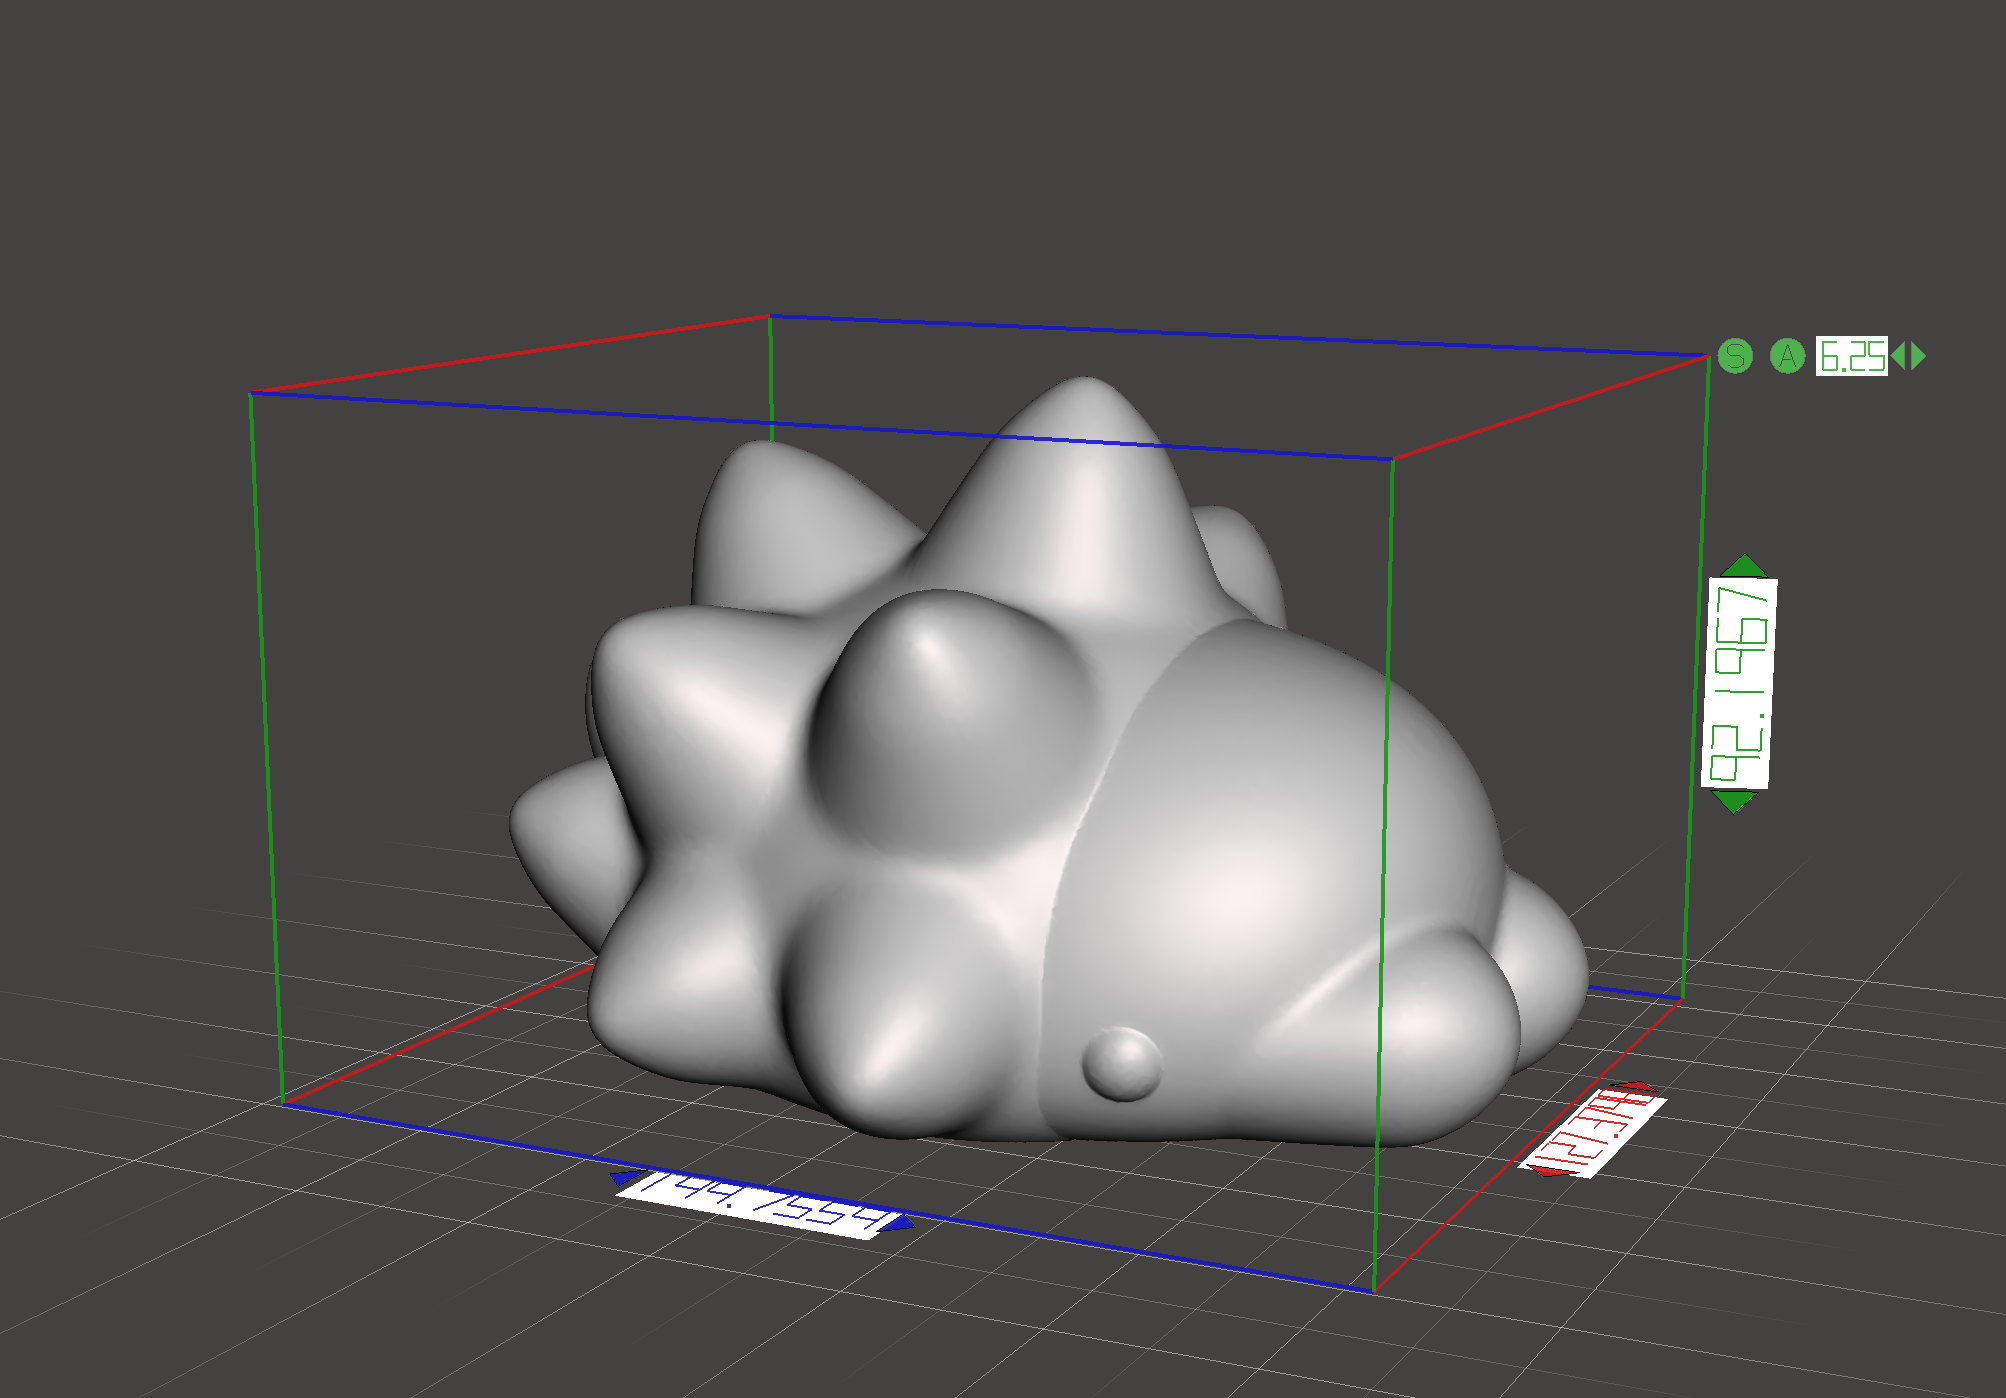Click the blue arrow left of 144.7554
The width and height of the screenshot is (2006, 1398).
point(626,1177)
